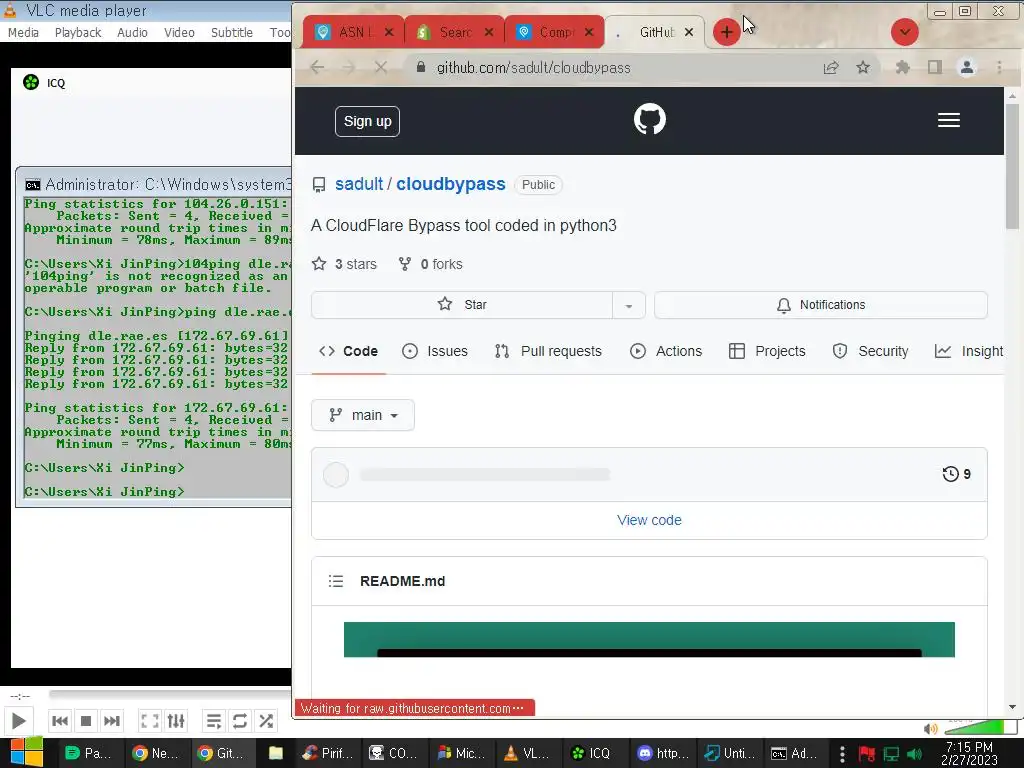Click the side panel icon in Chrome toolbar
This screenshot has width=1024, height=768.
click(935, 67)
